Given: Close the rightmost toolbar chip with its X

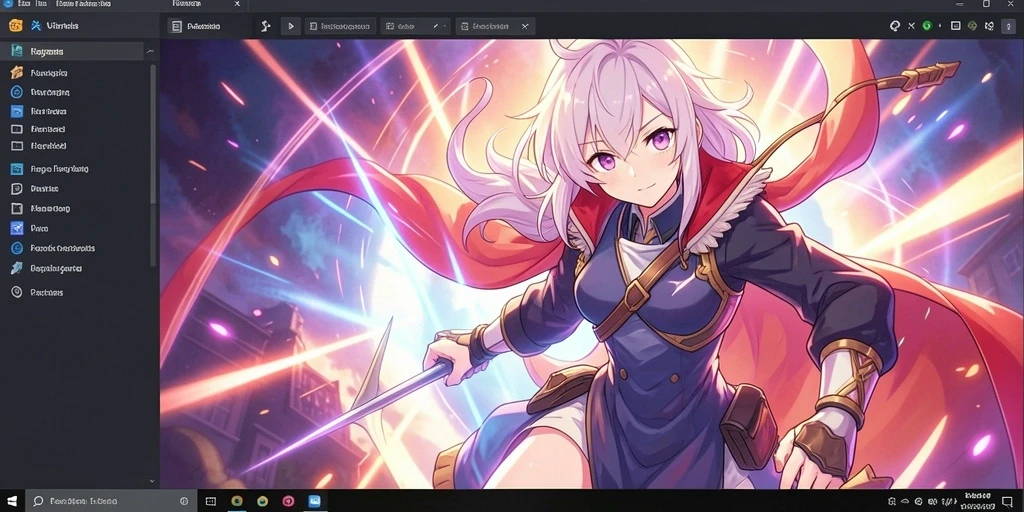Looking at the screenshot, I should 524,27.
